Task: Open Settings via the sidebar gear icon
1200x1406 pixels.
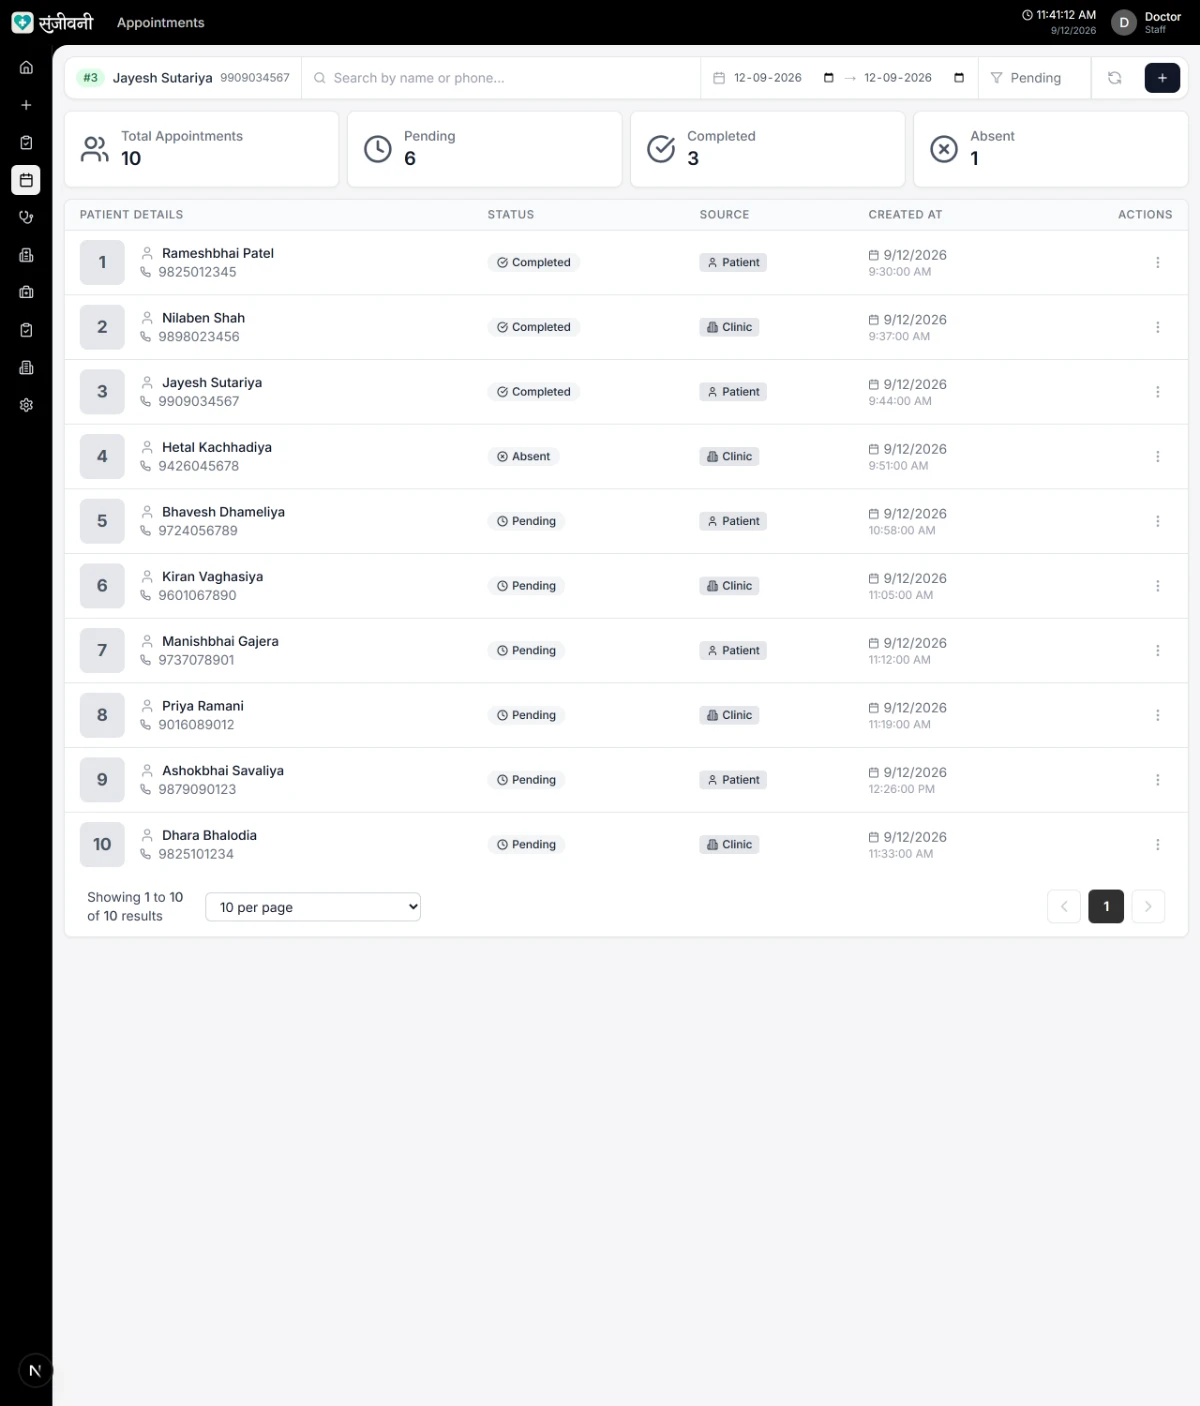Action: [x=26, y=405]
